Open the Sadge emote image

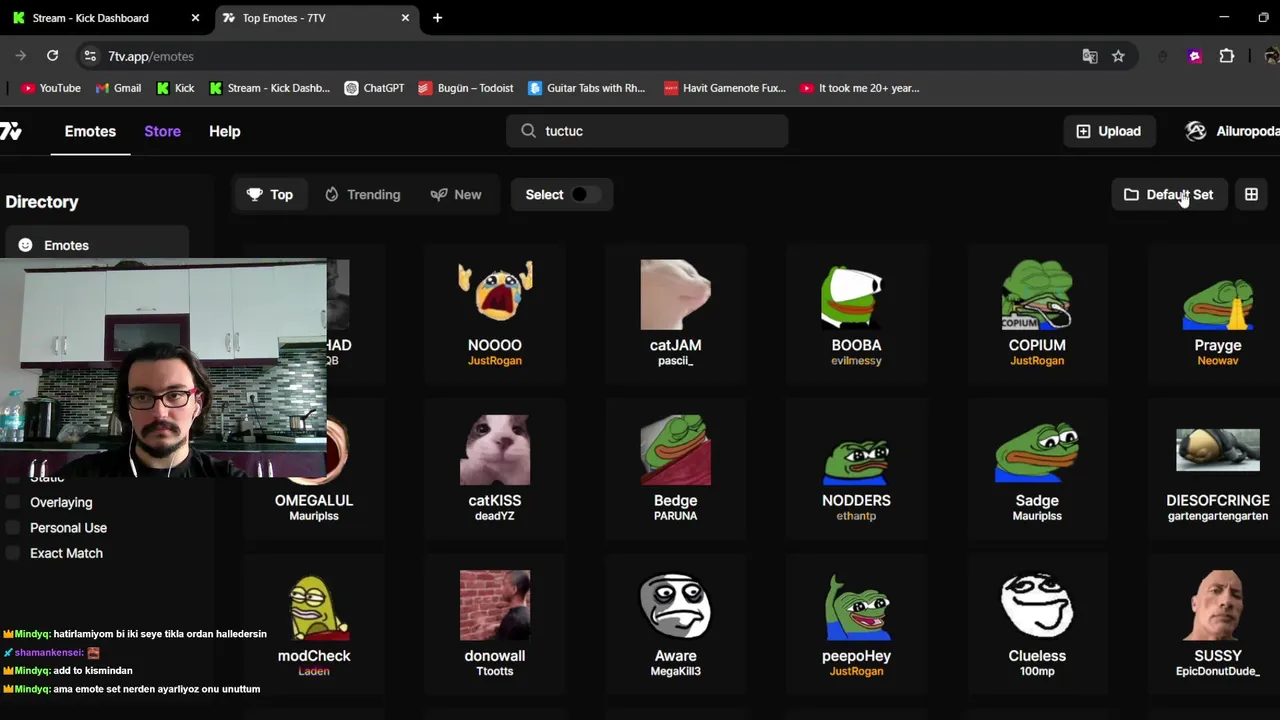1037,450
